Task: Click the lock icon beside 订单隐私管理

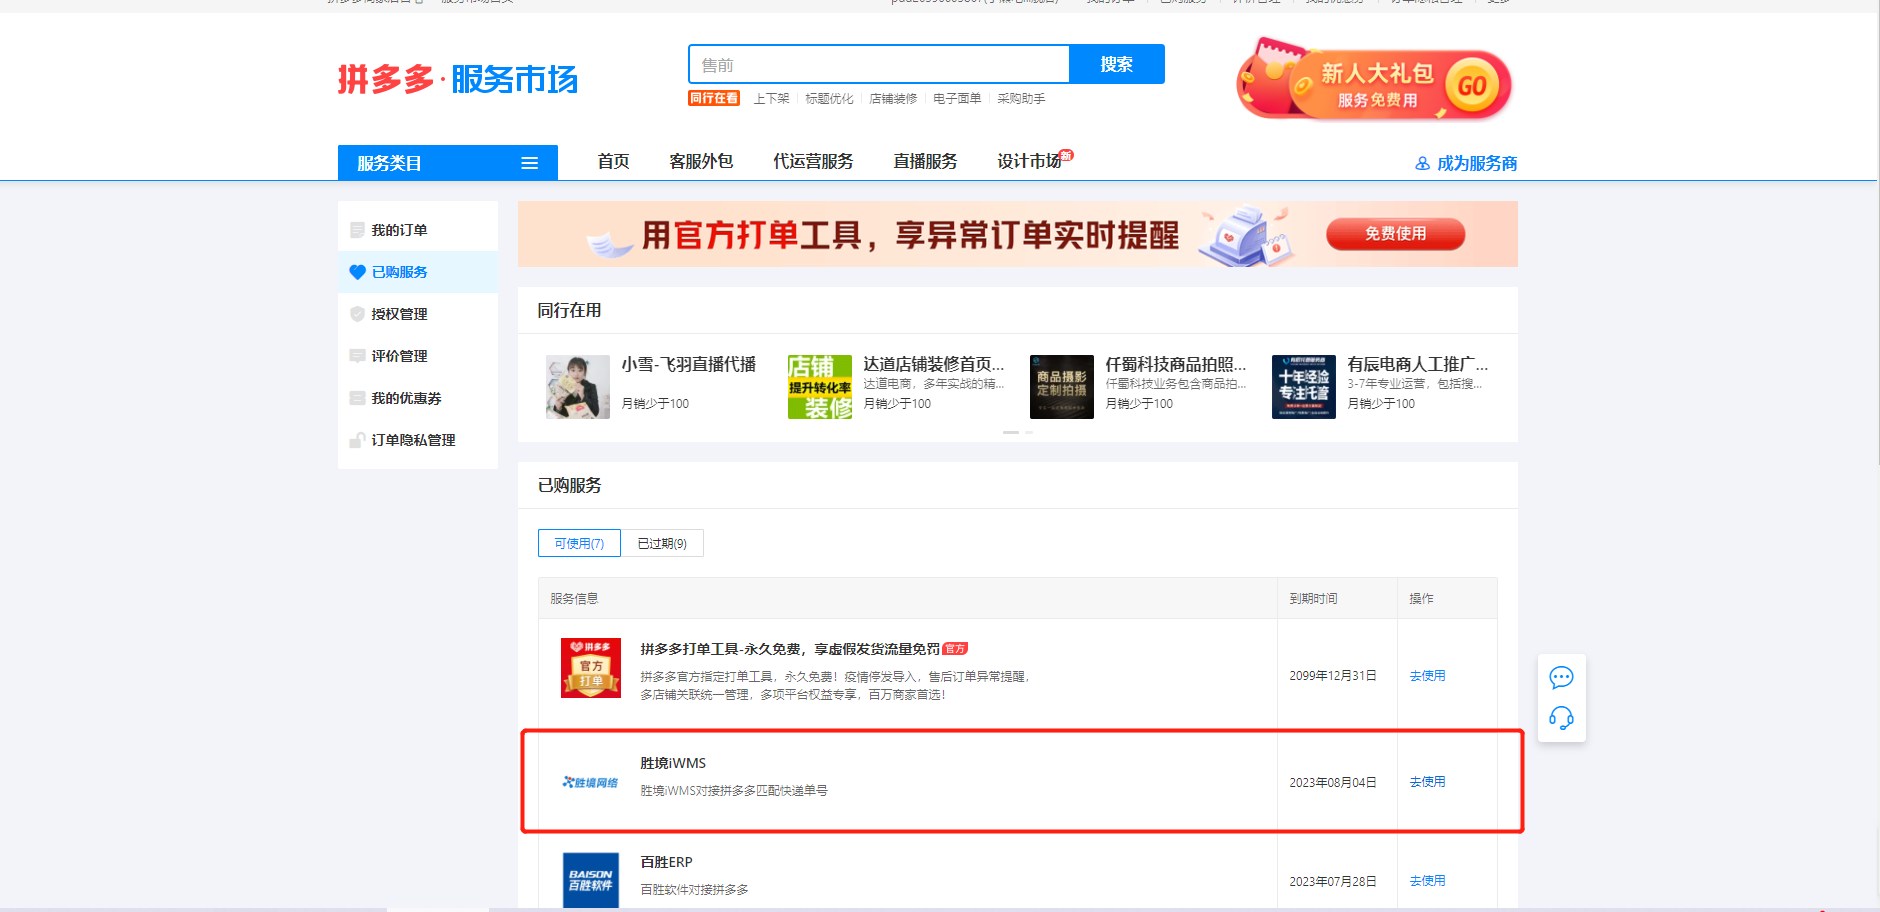Action: tap(357, 440)
